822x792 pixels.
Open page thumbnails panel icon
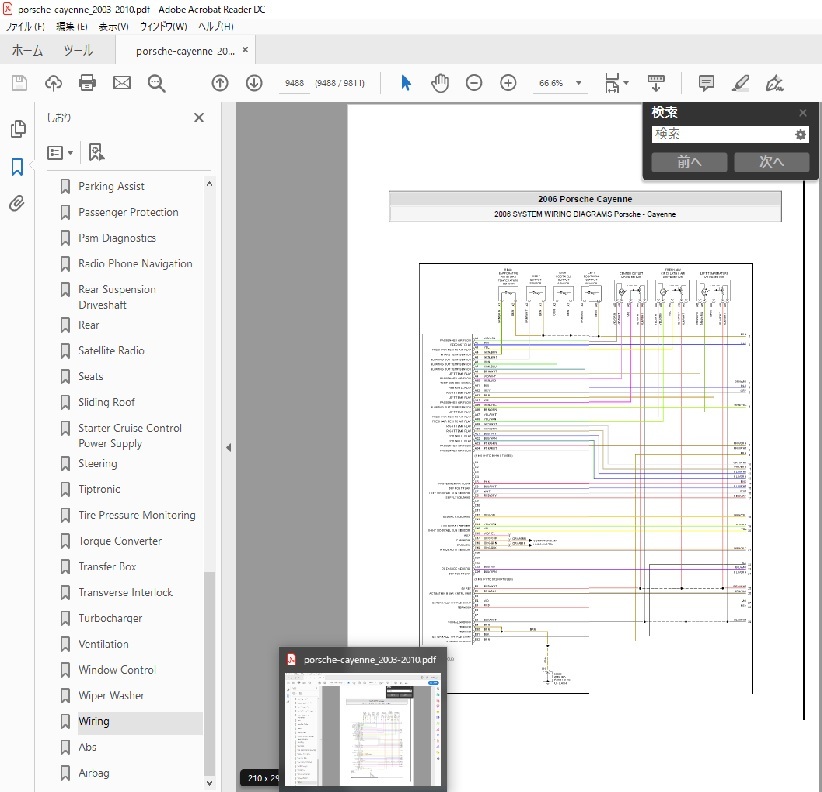click(x=18, y=128)
